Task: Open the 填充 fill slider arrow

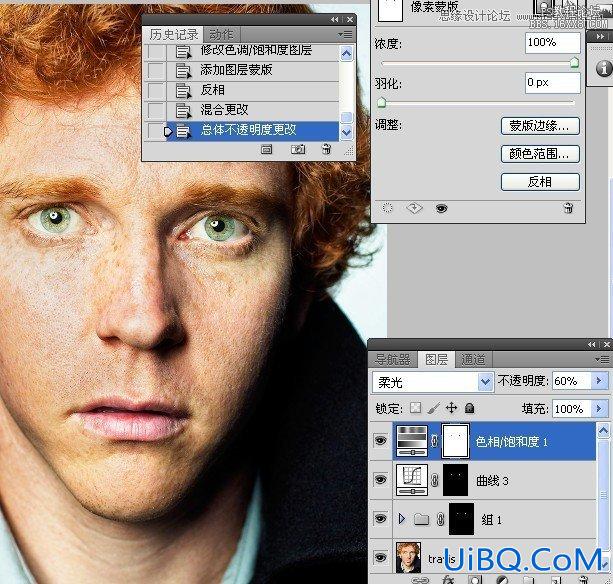Action: point(599,408)
